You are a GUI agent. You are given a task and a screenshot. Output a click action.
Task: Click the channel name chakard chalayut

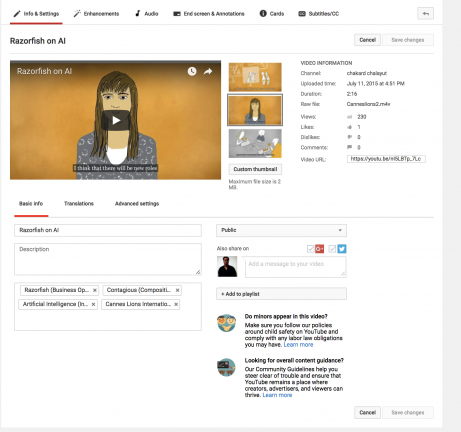point(367,73)
